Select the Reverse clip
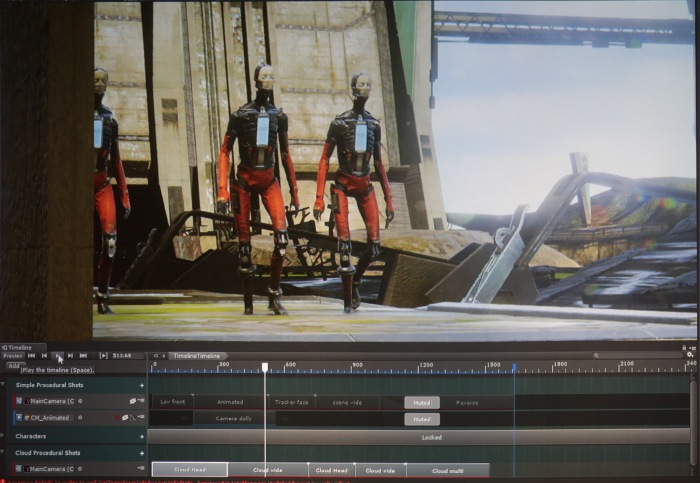 coord(467,403)
